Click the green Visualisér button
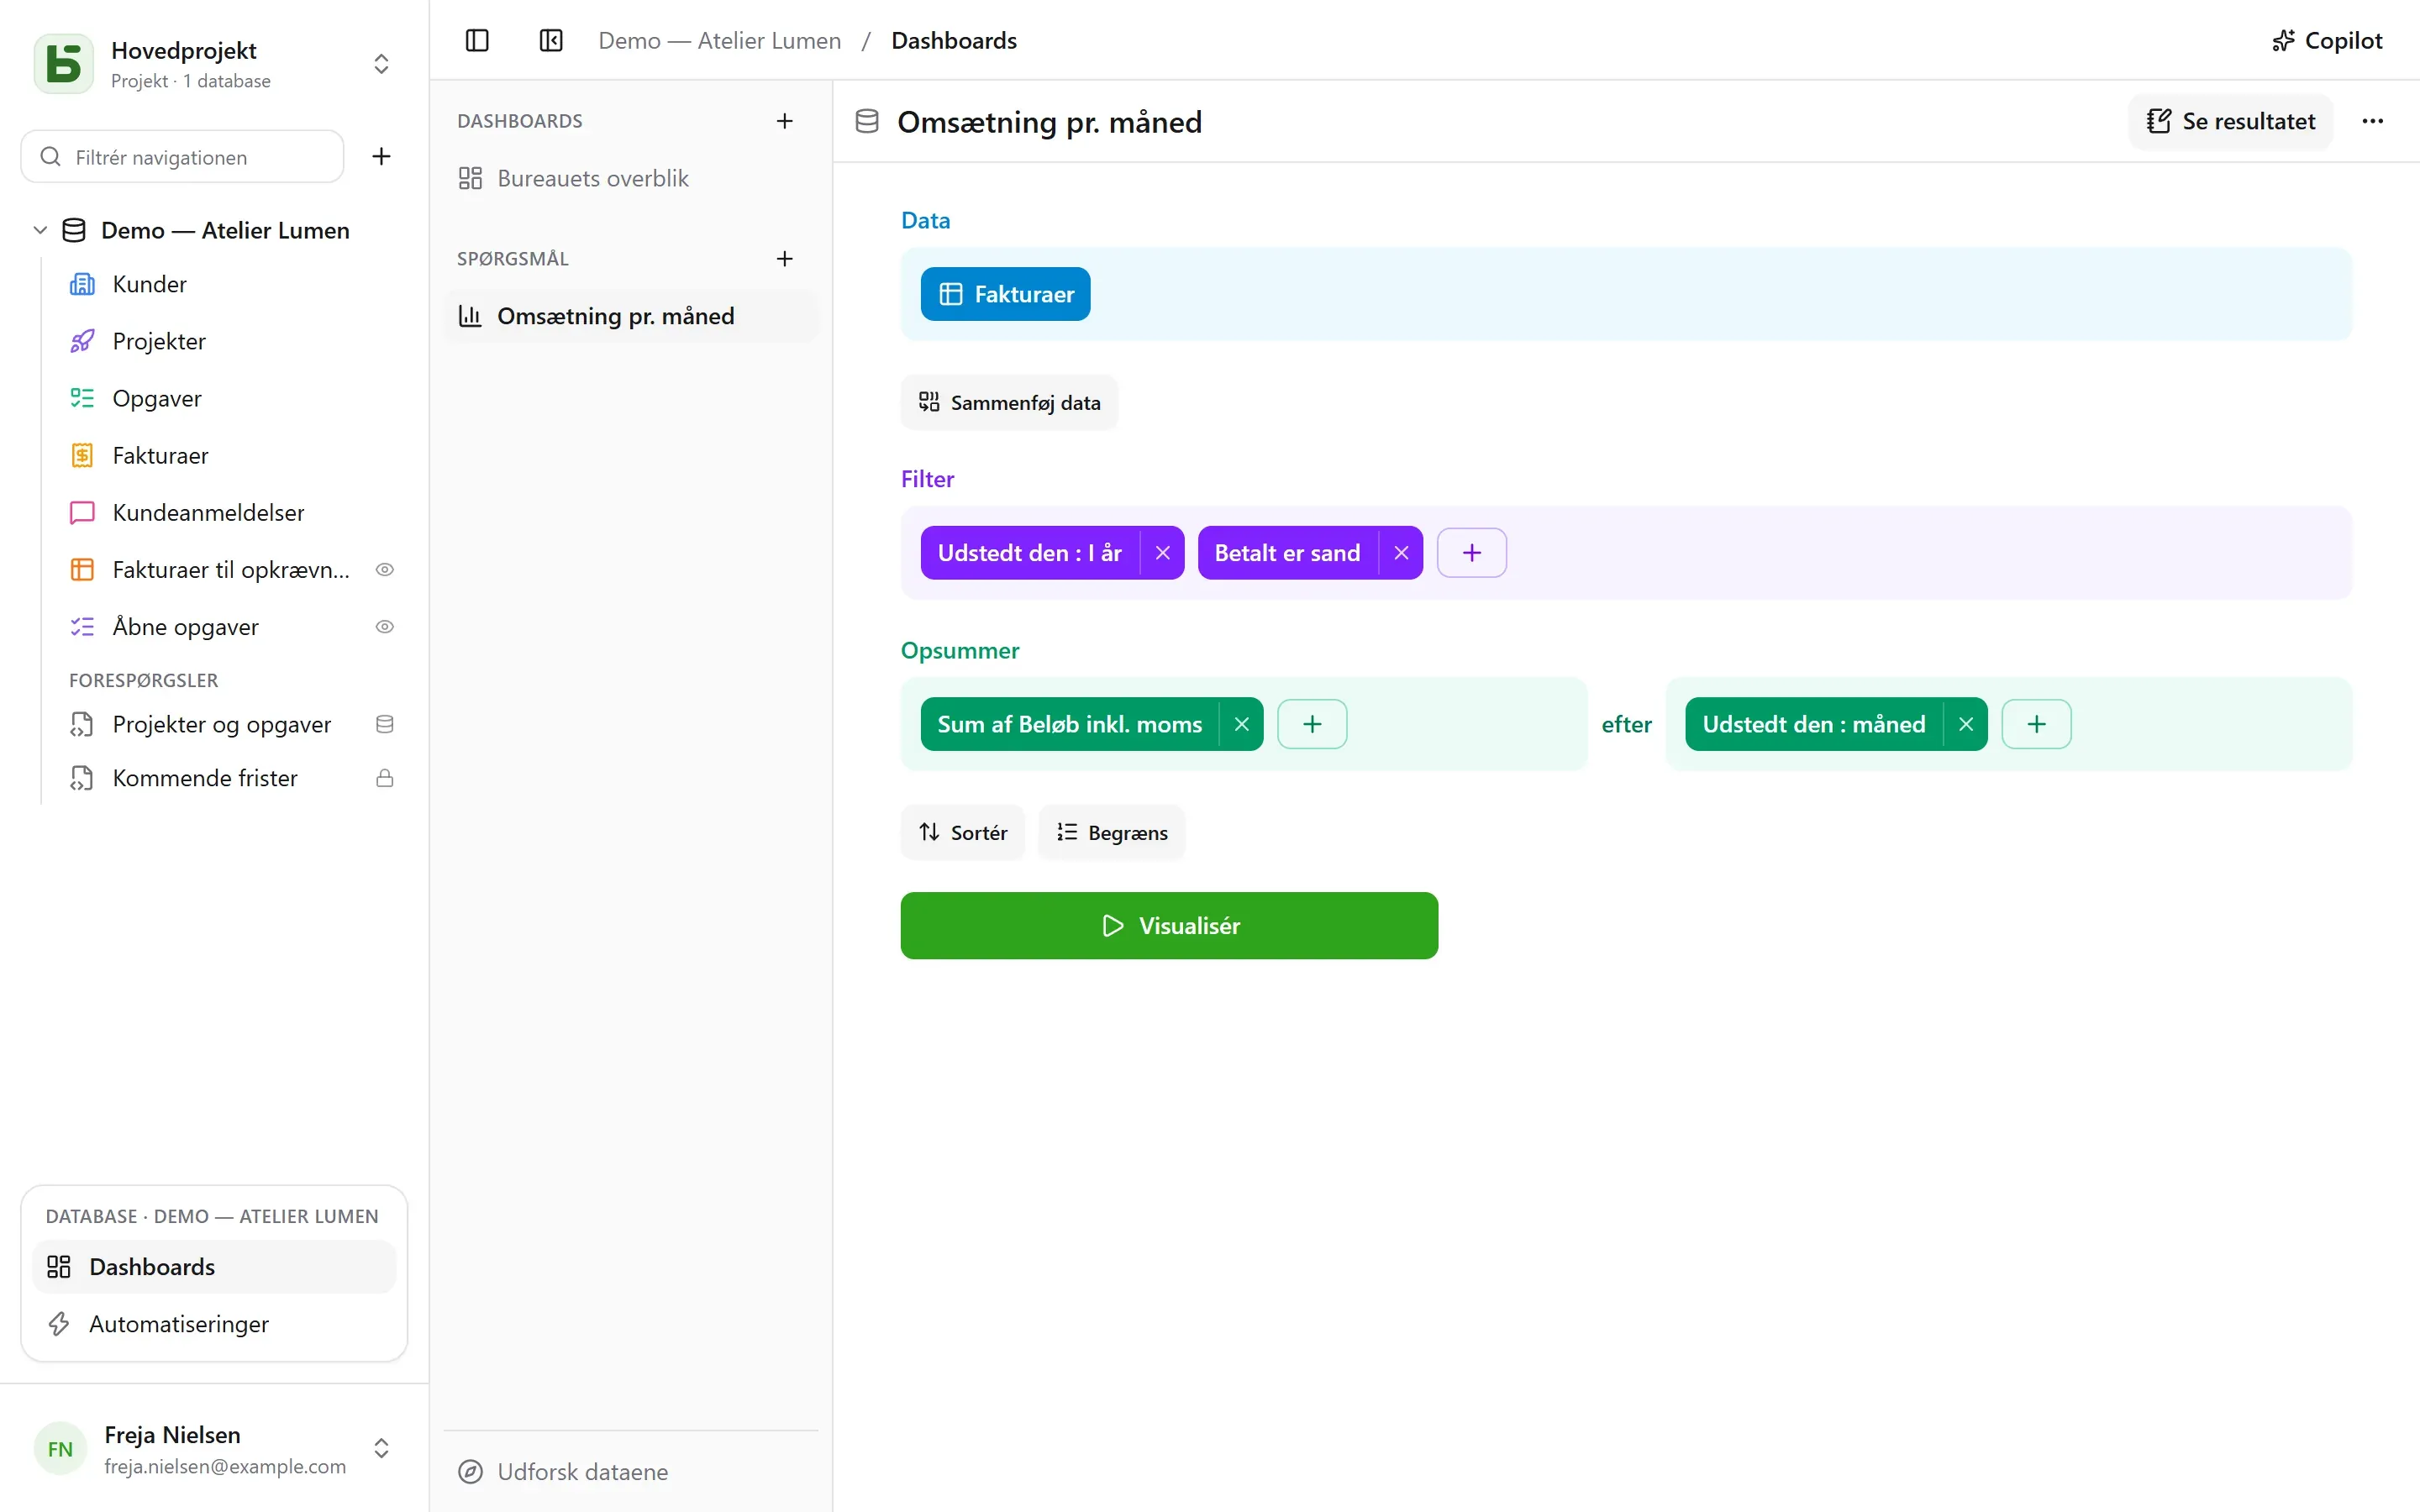Image resolution: width=2420 pixels, height=1512 pixels. [1169, 926]
